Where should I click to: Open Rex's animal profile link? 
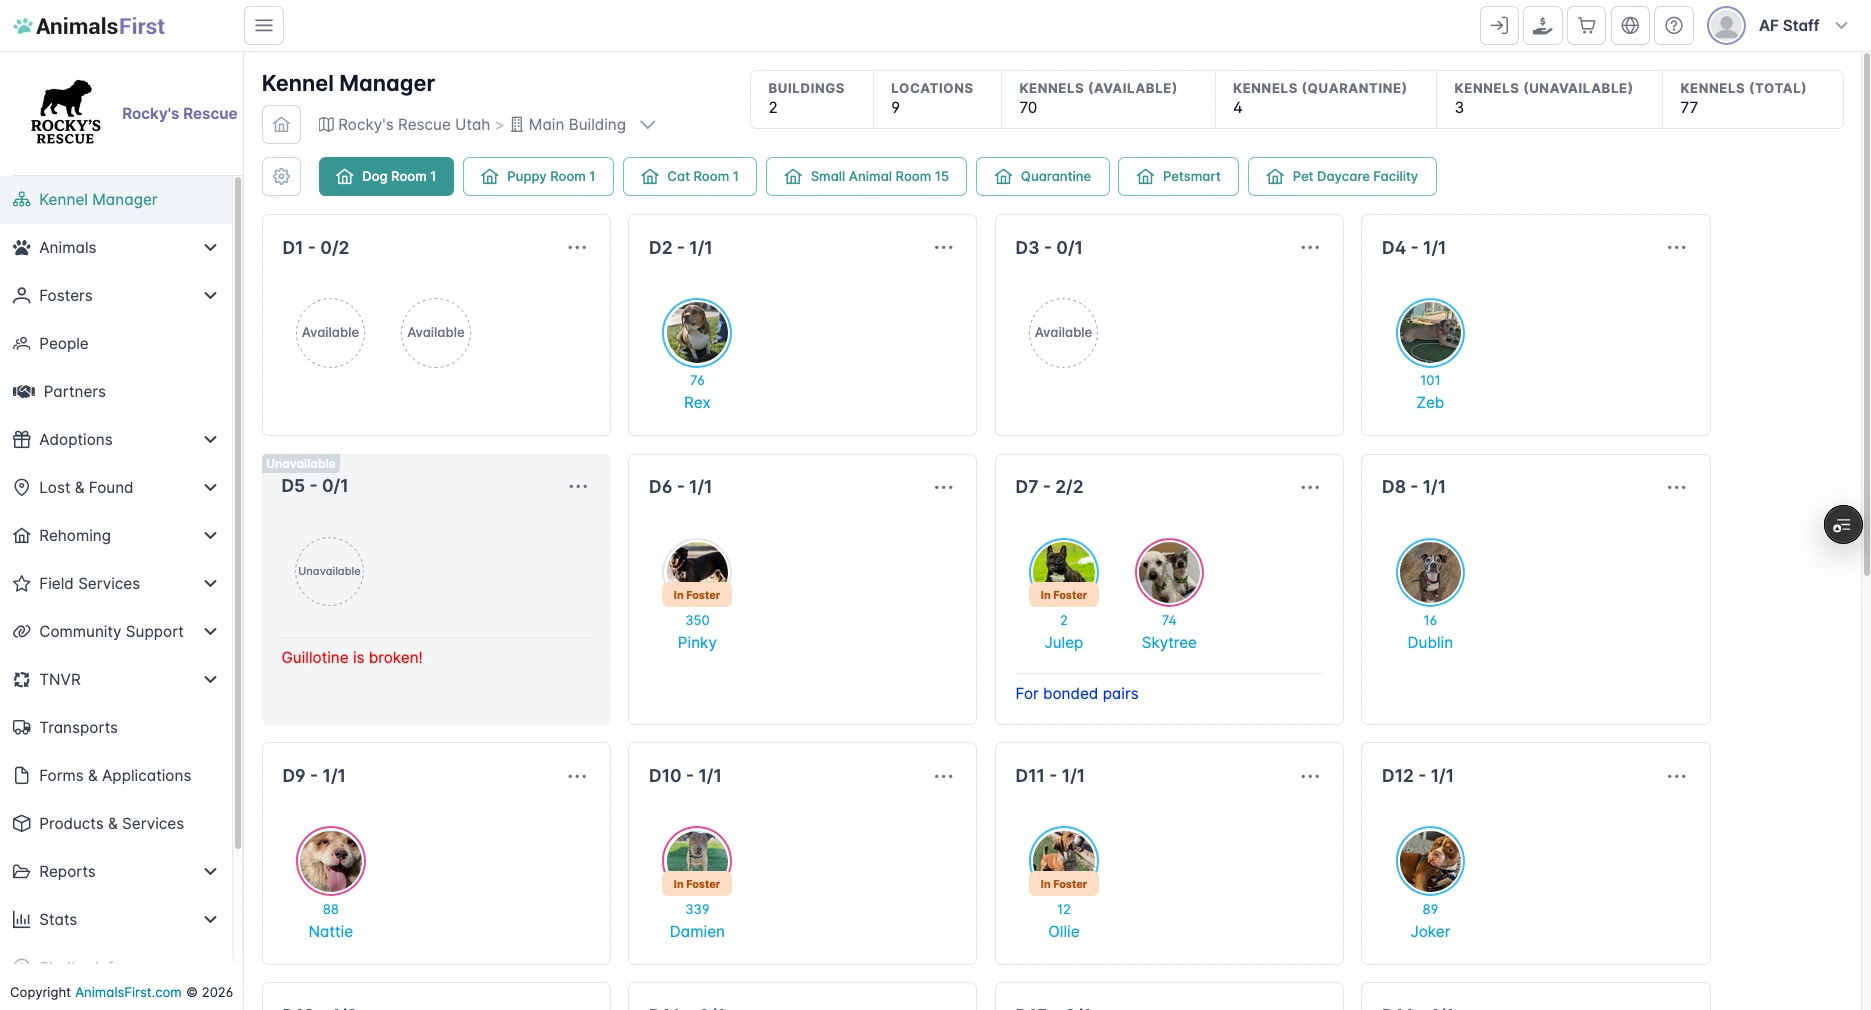697,403
